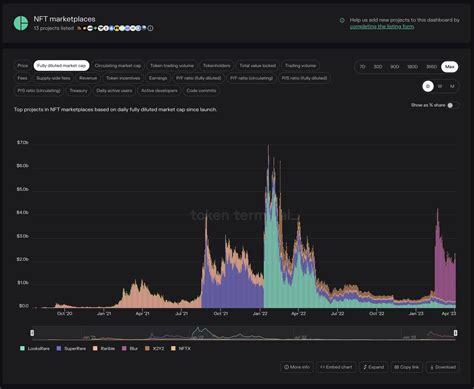Image resolution: width=474 pixels, height=389 pixels.
Task: Switch to the Circulating market cap metric
Action: click(118, 66)
